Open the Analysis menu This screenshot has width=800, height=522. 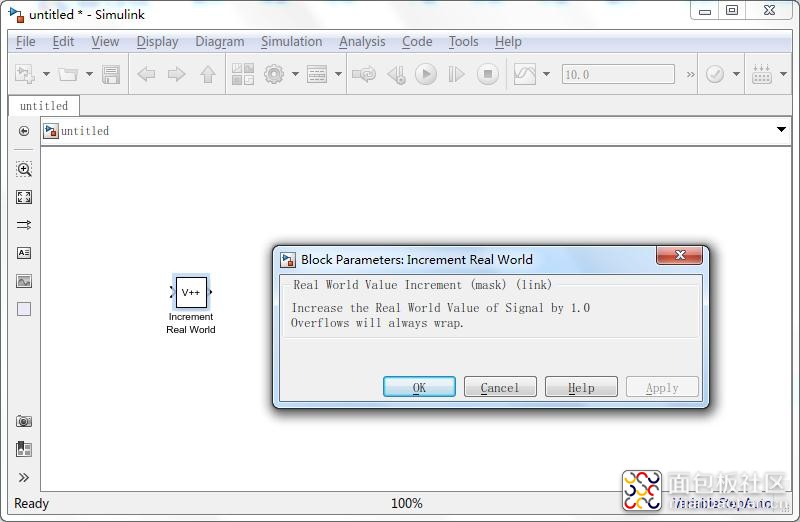[362, 41]
